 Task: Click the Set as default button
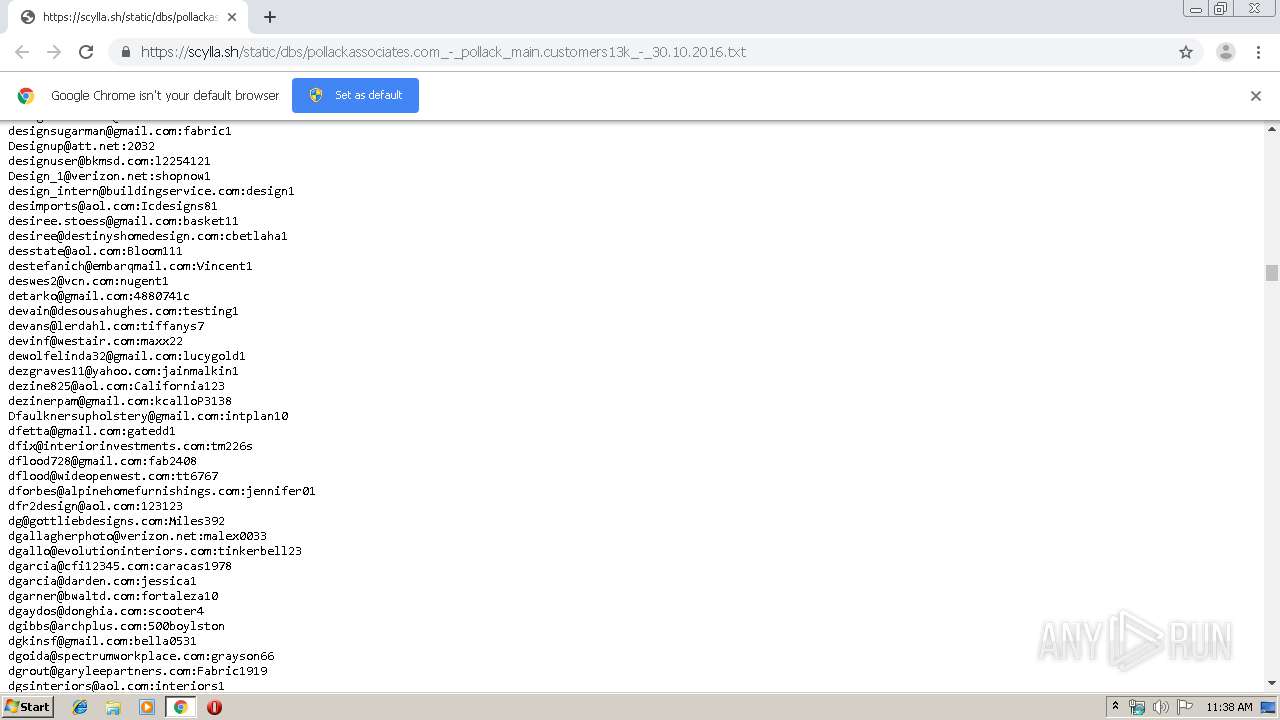point(355,95)
